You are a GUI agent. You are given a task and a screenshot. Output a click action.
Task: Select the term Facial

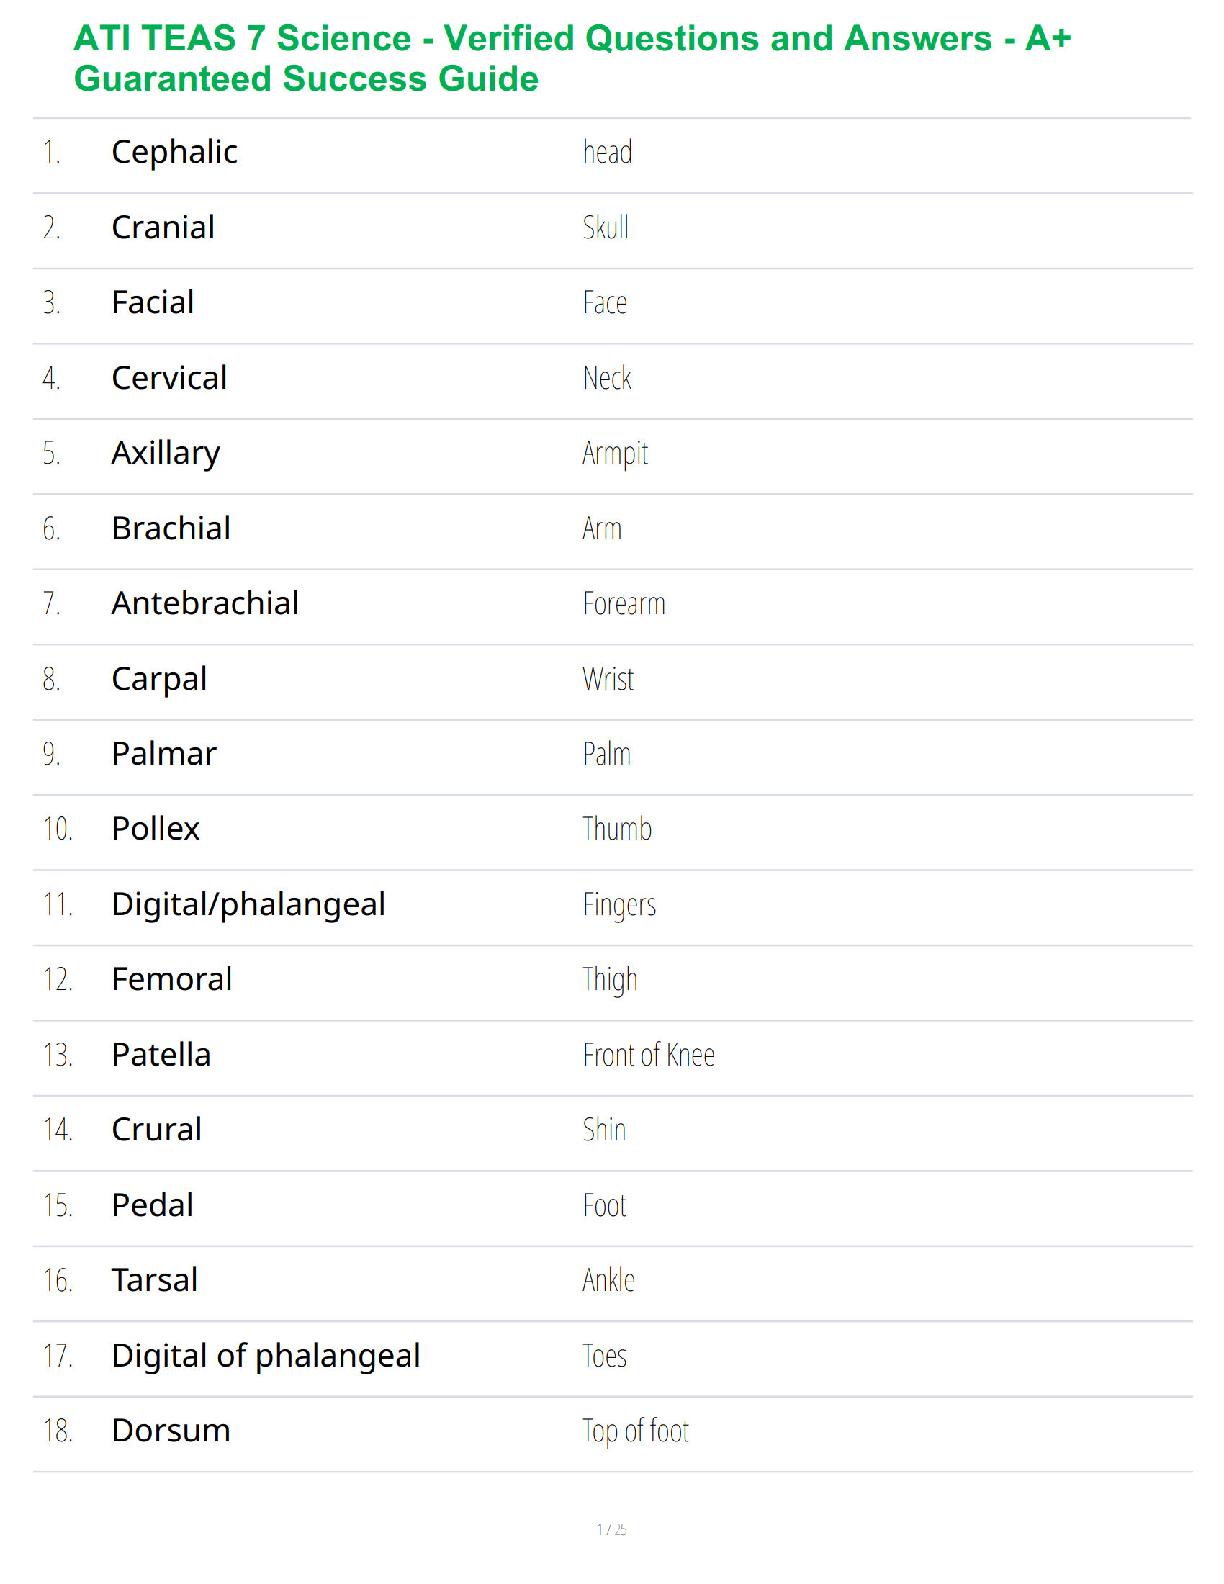tap(153, 302)
